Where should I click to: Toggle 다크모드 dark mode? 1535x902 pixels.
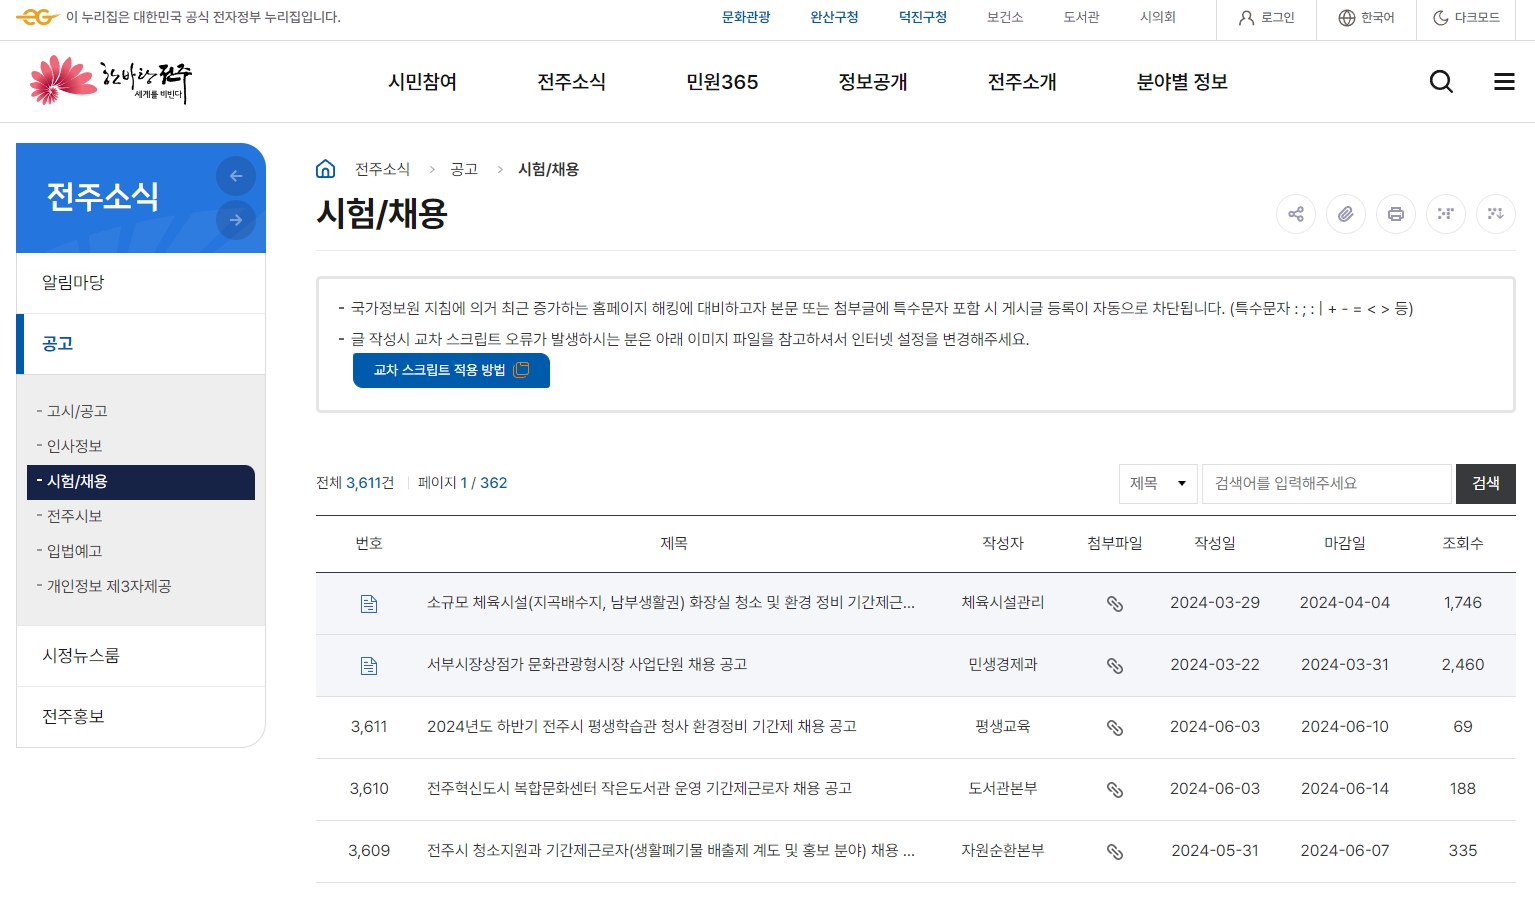pos(1466,18)
